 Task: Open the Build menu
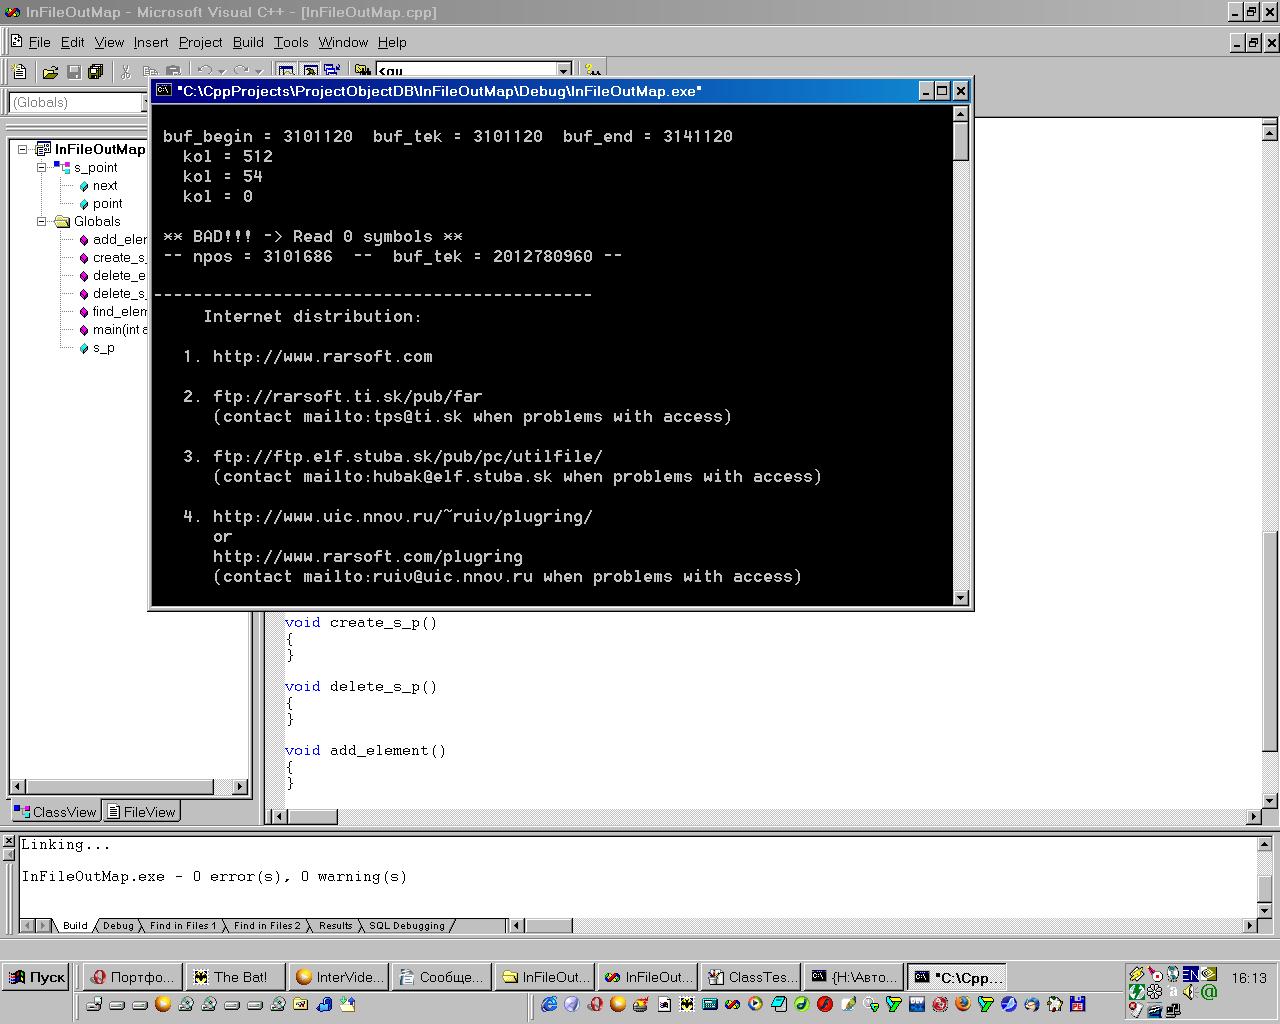coord(248,42)
